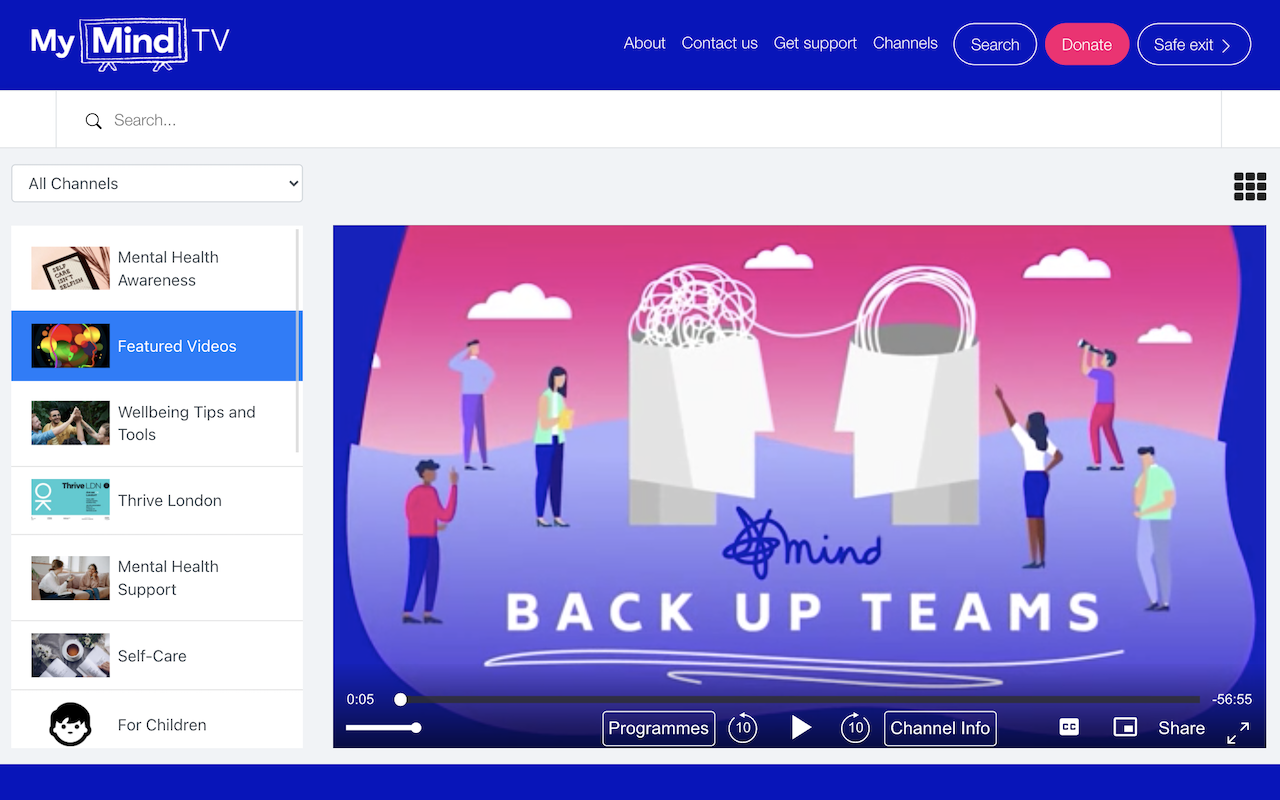
Task: Click the Safe exit button
Action: pos(1194,44)
